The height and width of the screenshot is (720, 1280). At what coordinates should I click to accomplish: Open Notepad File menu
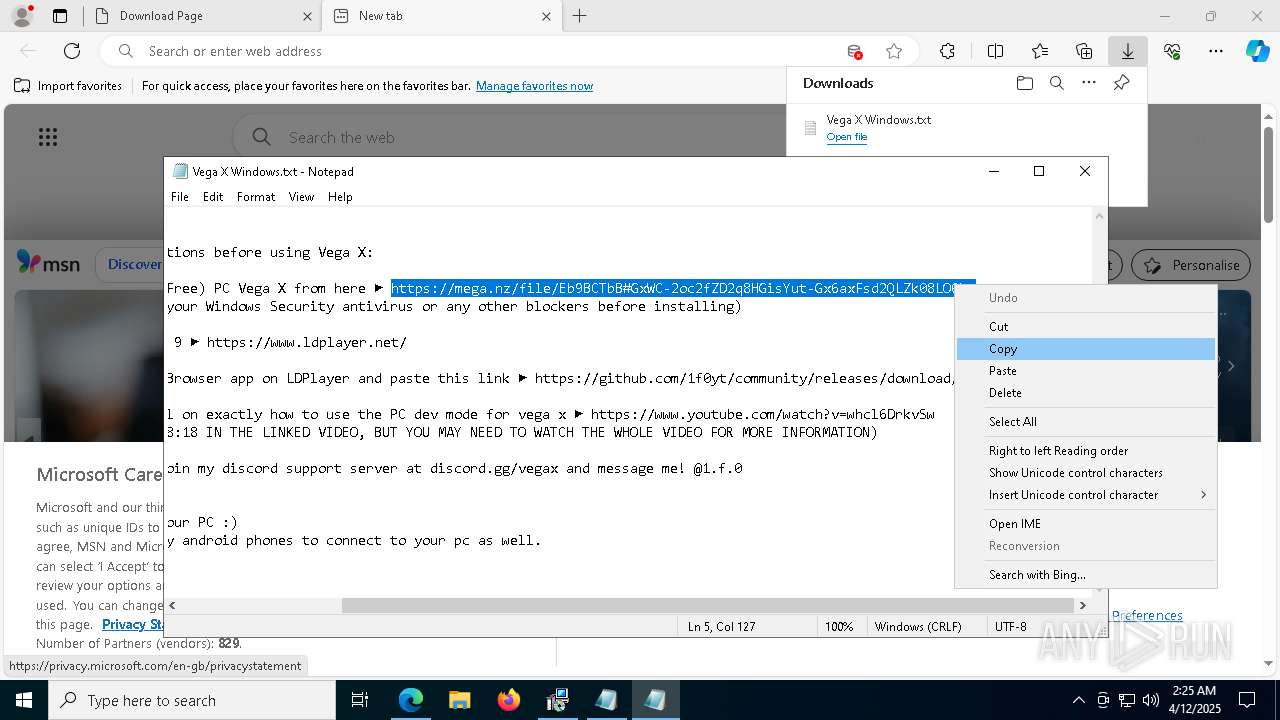pos(180,197)
